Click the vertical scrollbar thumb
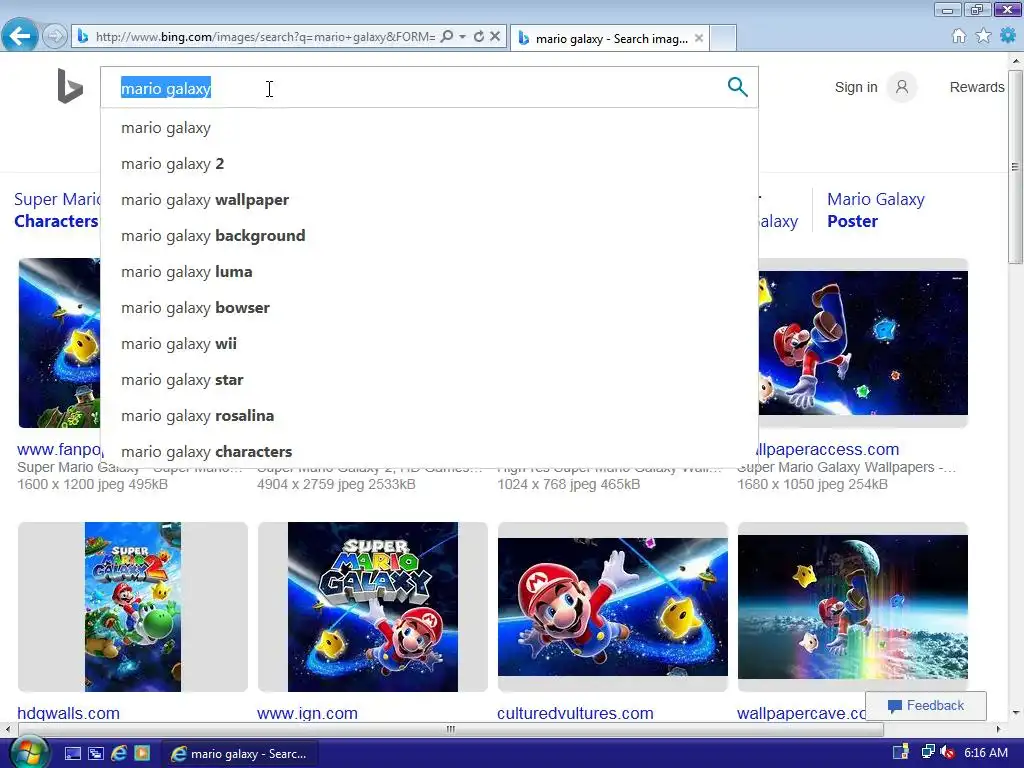 [1016, 166]
